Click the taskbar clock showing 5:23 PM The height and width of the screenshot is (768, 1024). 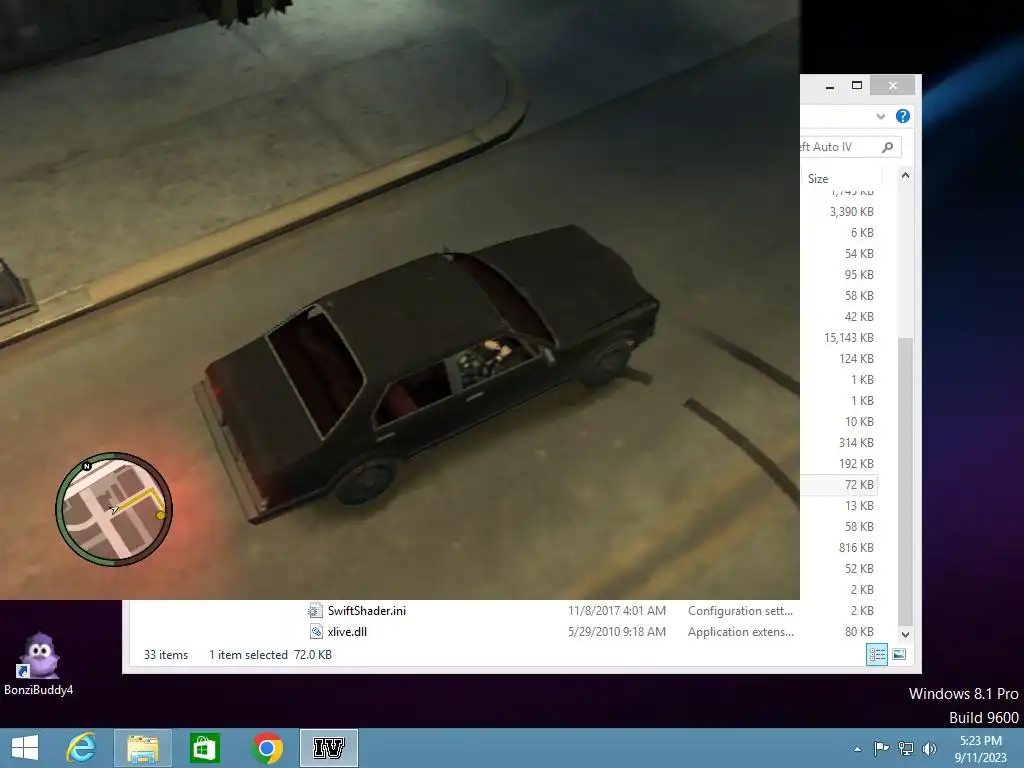coord(980,748)
